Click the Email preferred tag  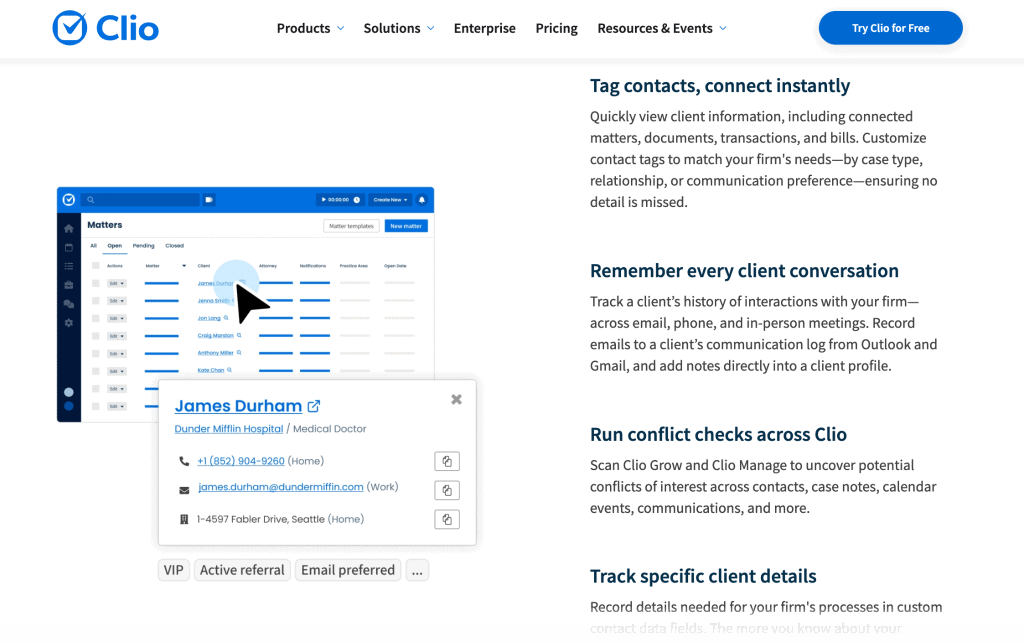348,570
